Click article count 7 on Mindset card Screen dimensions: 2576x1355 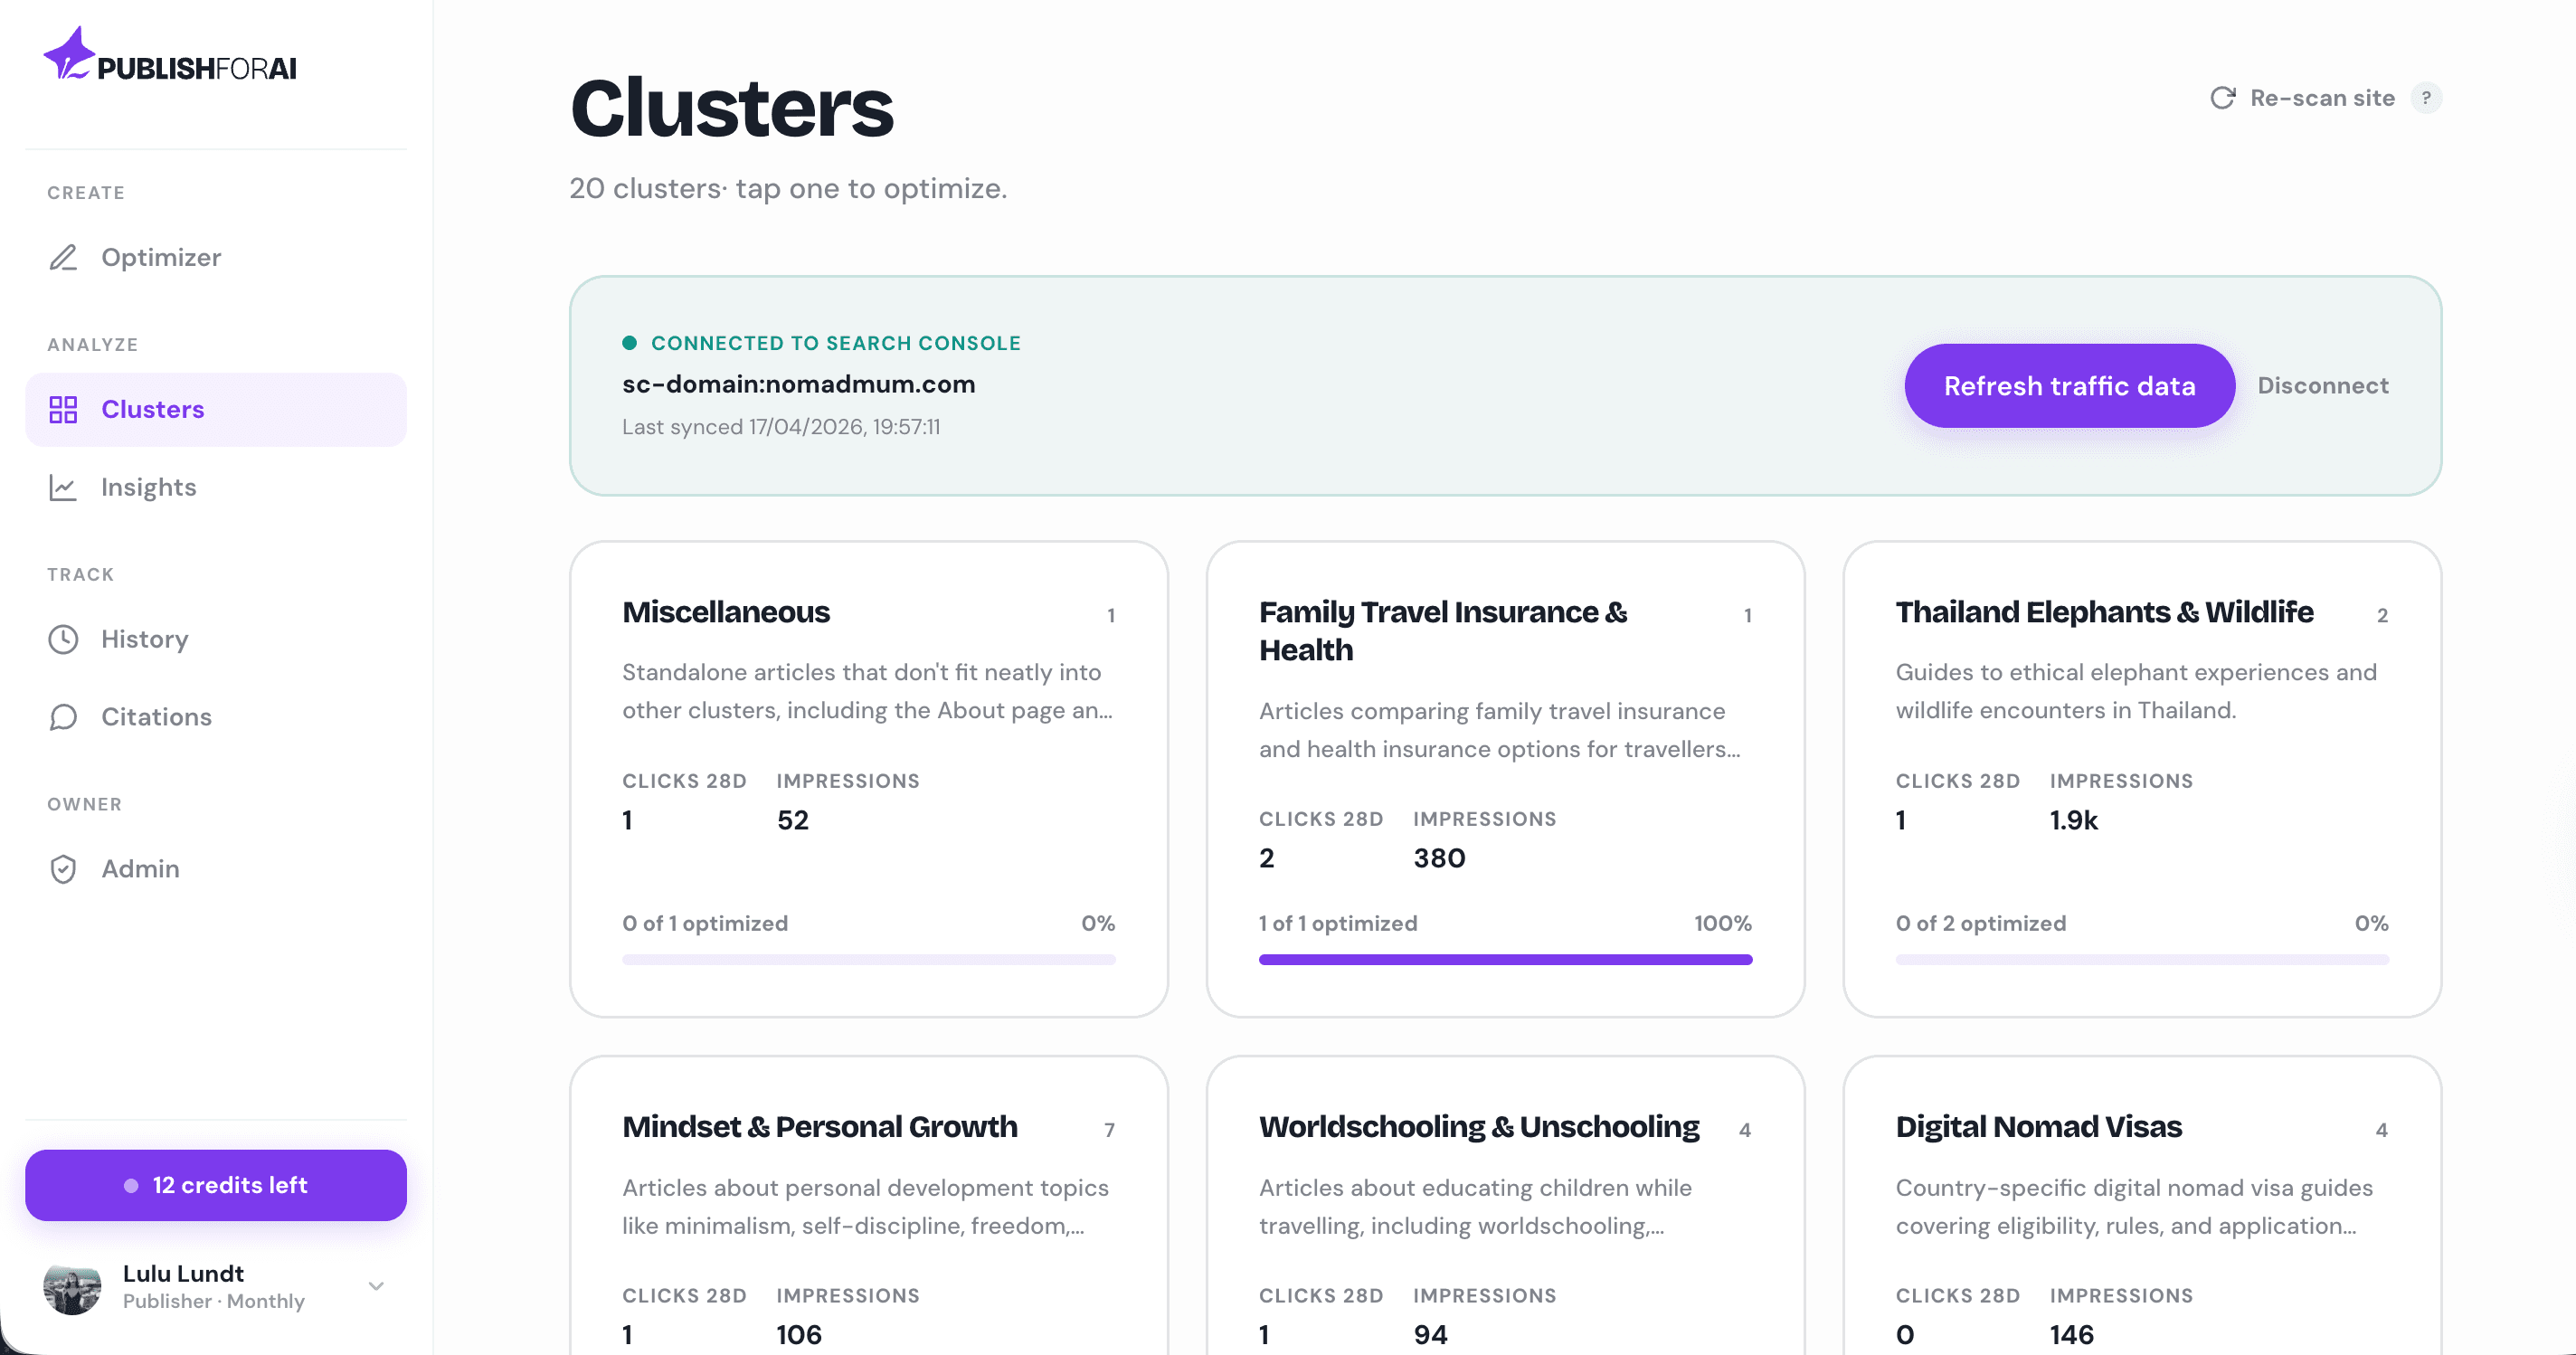pyautogui.click(x=1109, y=1130)
